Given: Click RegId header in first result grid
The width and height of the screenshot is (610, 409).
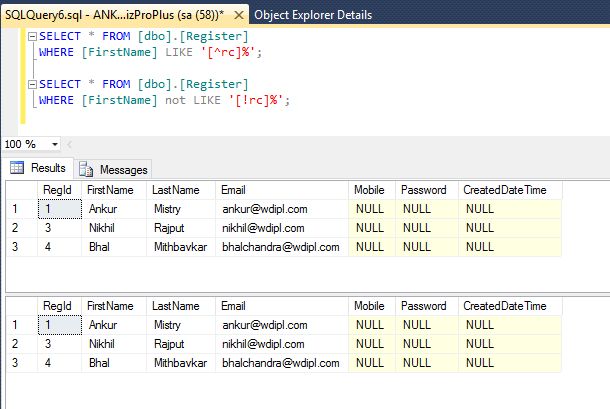Looking at the screenshot, I should [60, 190].
